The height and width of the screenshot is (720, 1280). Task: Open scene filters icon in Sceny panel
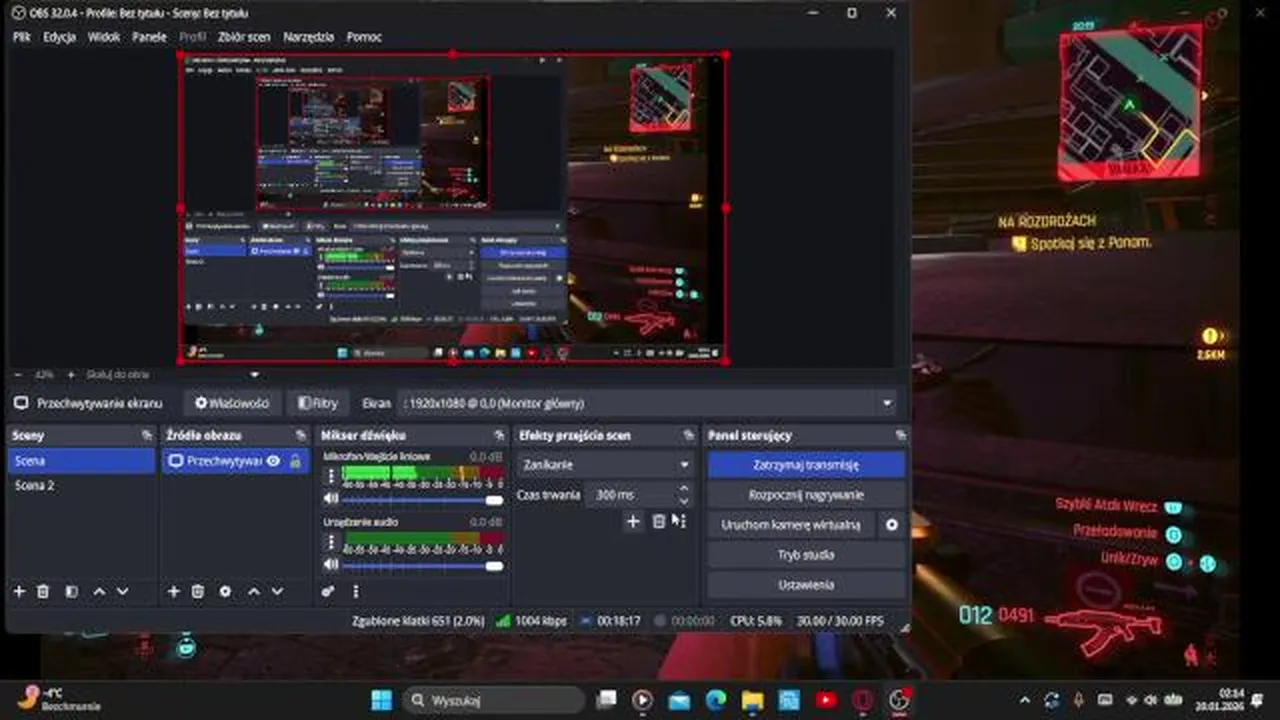click(x=71, y=592)
